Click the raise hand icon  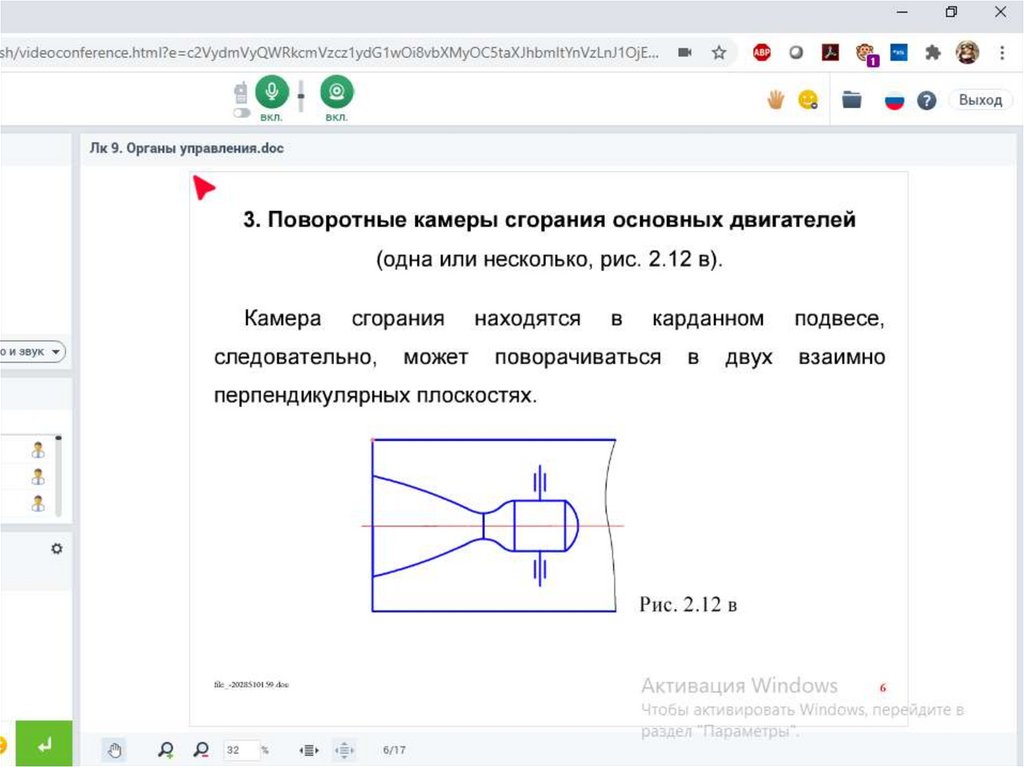(x=775, y=99)
